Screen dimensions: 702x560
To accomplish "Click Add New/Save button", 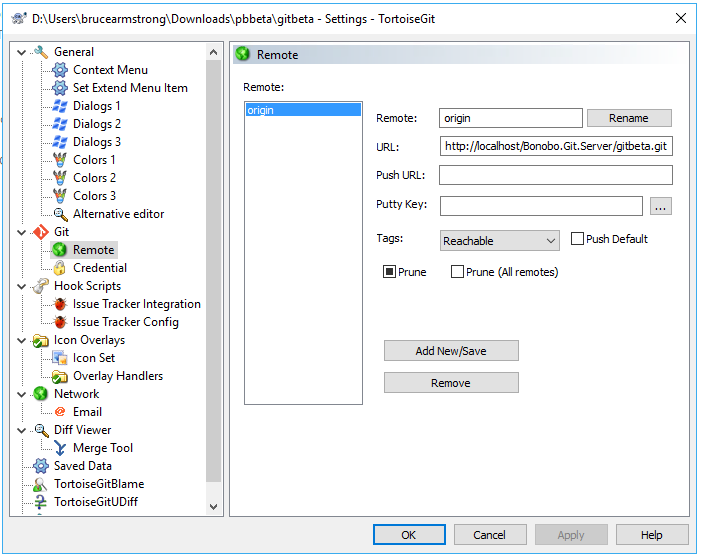I will (451, 351).
